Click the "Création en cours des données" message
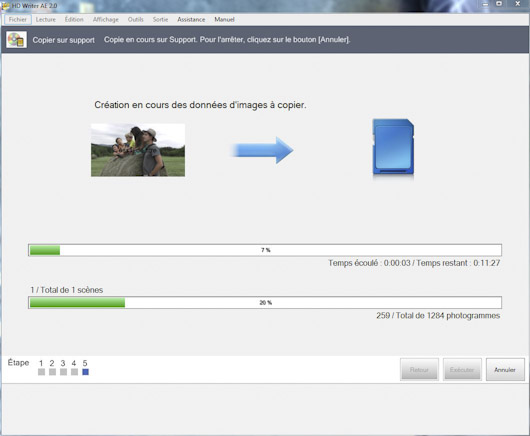Viewport: 530px width, 436px height. click(x=200, y=105)
